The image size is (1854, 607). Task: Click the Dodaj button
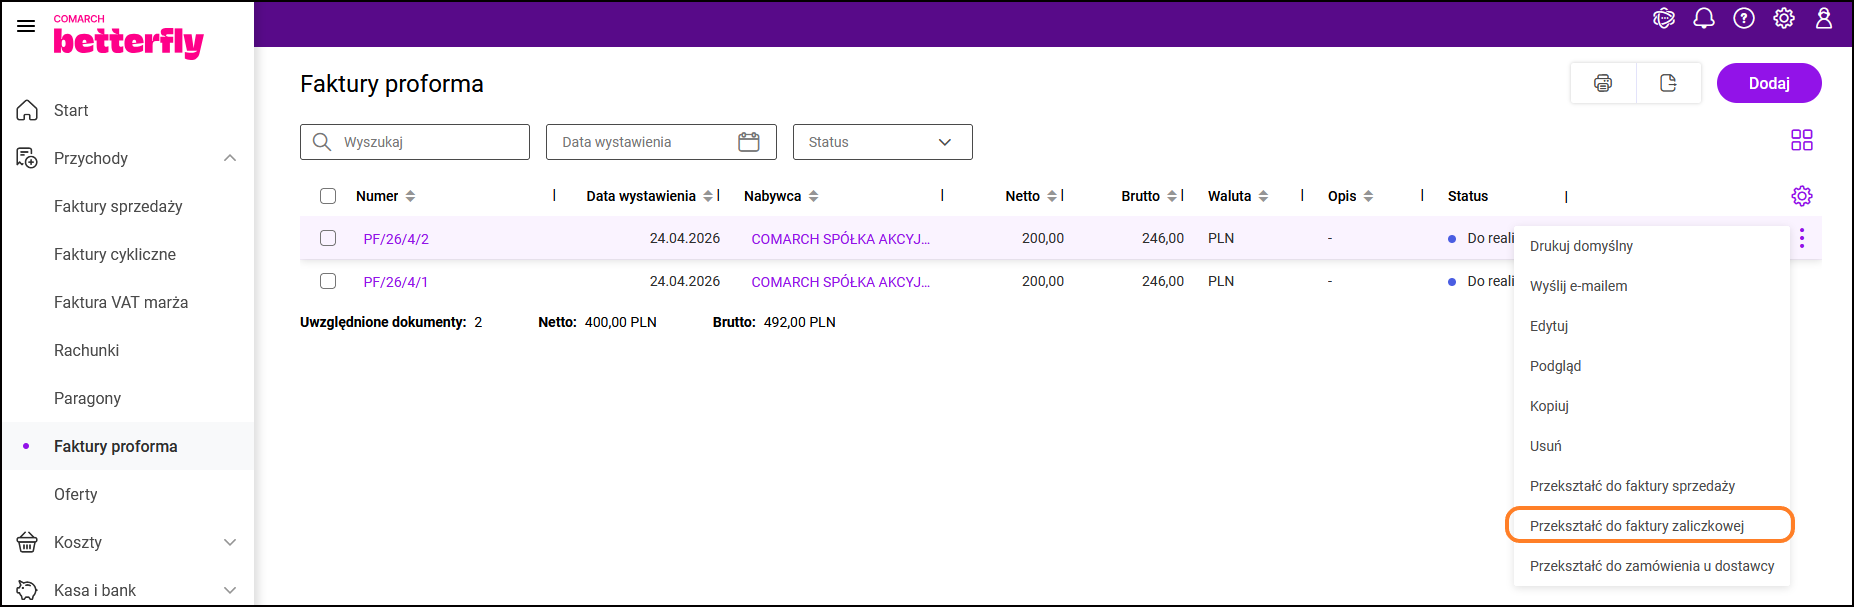click(x=1768, y=83)
